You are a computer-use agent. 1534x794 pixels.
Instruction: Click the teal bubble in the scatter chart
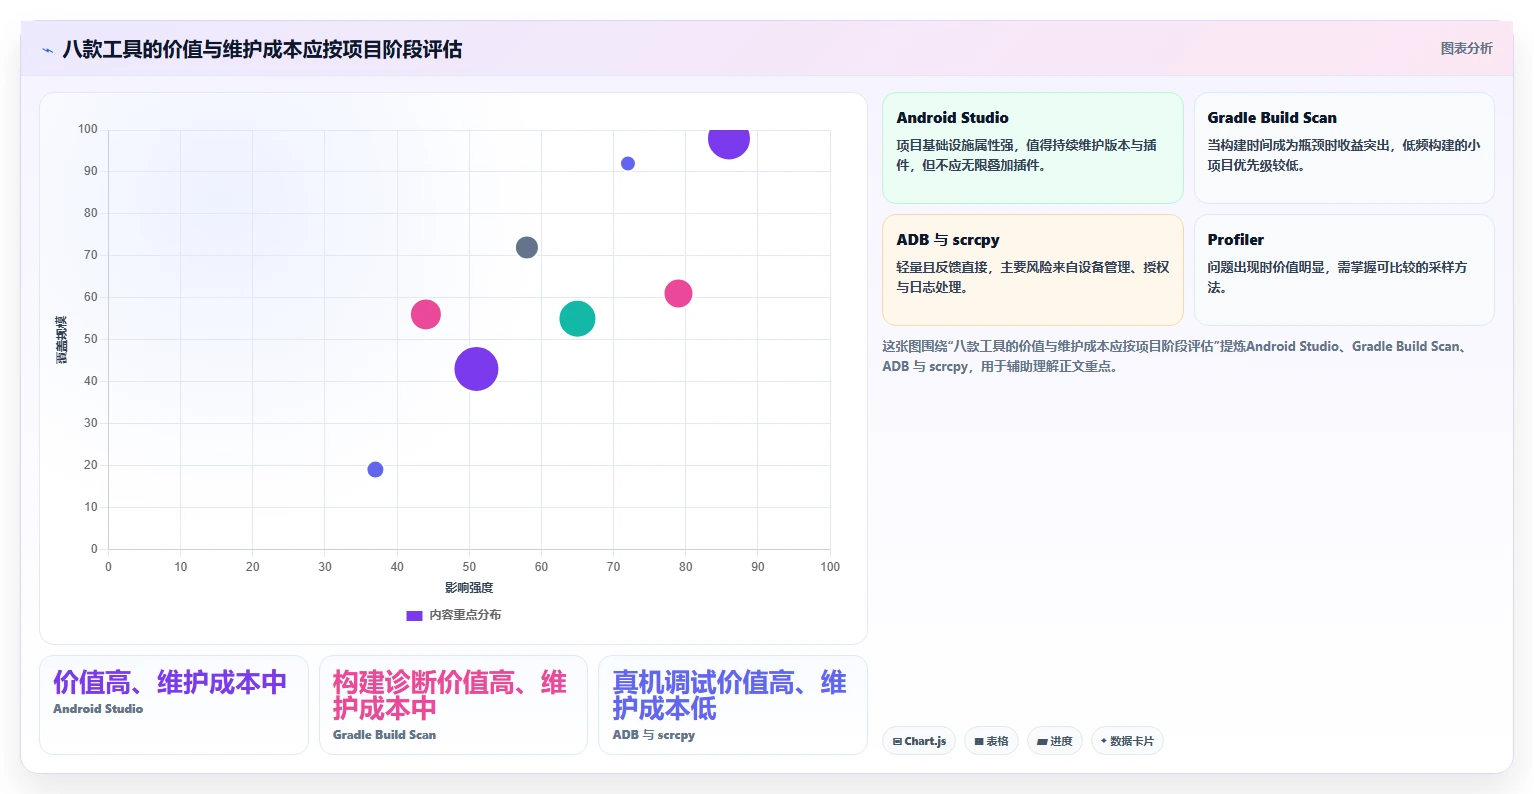click(x=577, y=319)
